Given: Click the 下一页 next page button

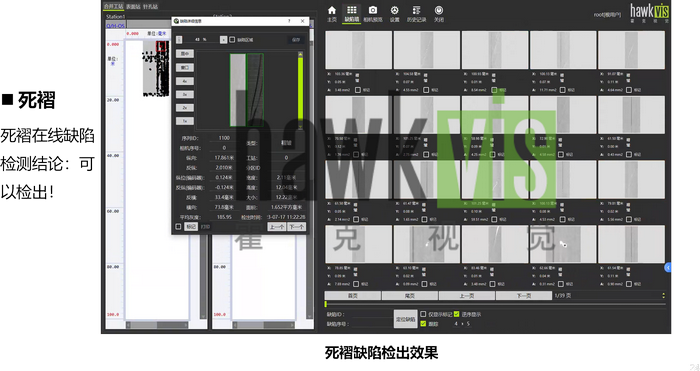Looking at the screenshot, I should point(524,296).
